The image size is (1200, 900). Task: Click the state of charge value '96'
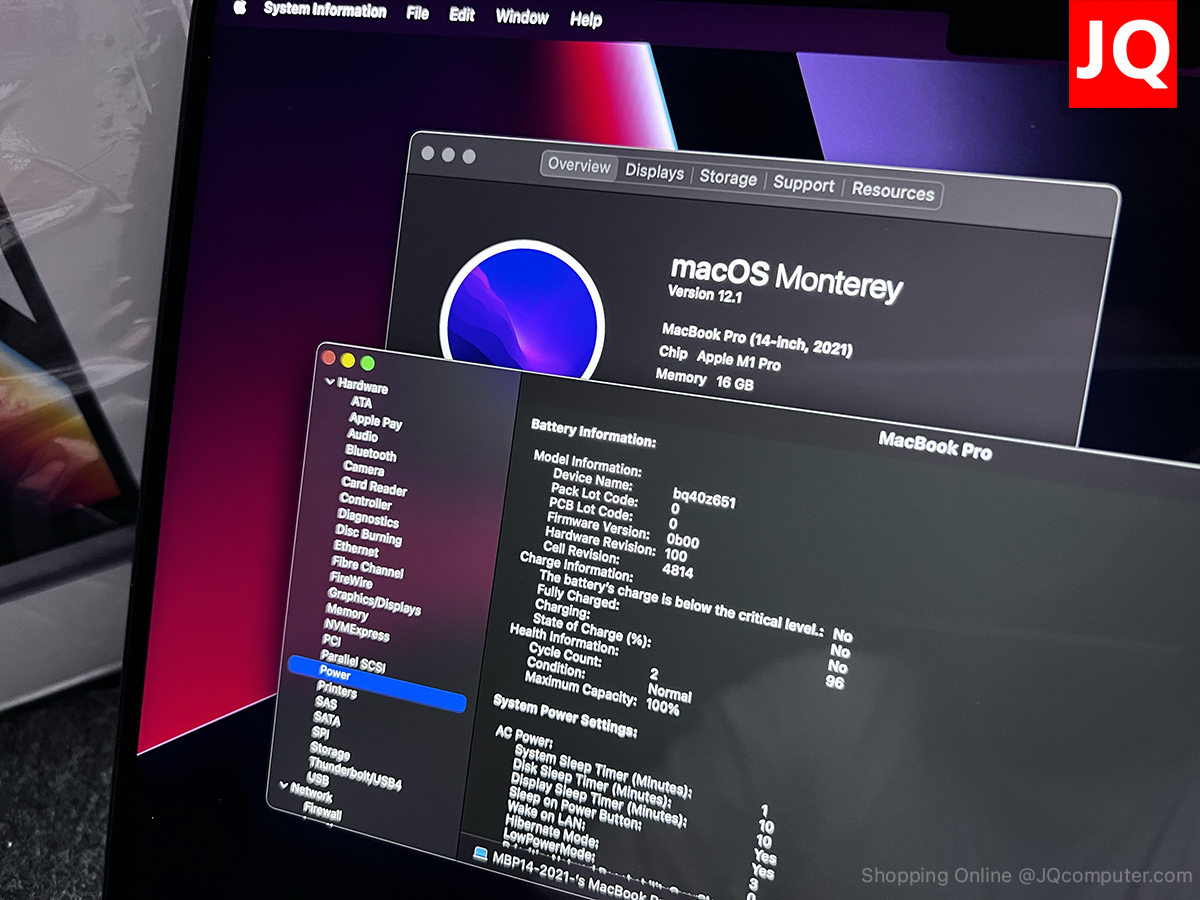click(835, 681)
